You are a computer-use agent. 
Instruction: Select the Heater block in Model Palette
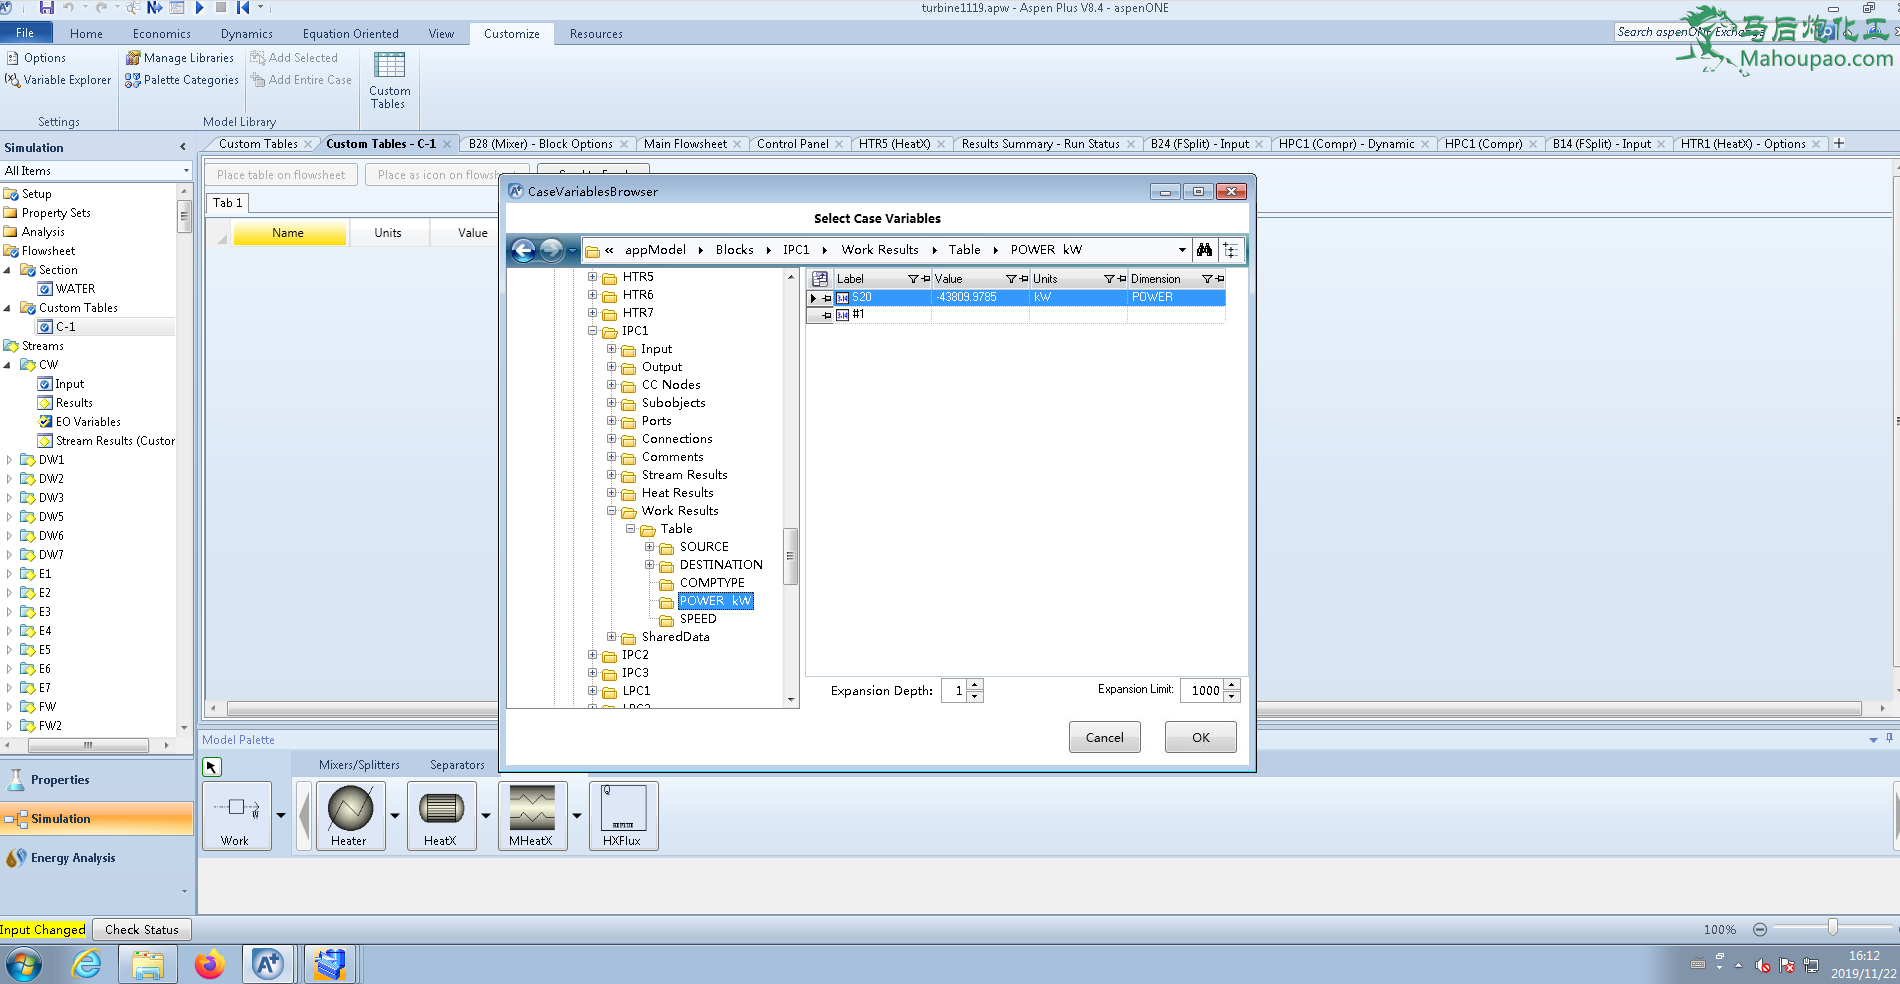(x=350, y=816)
